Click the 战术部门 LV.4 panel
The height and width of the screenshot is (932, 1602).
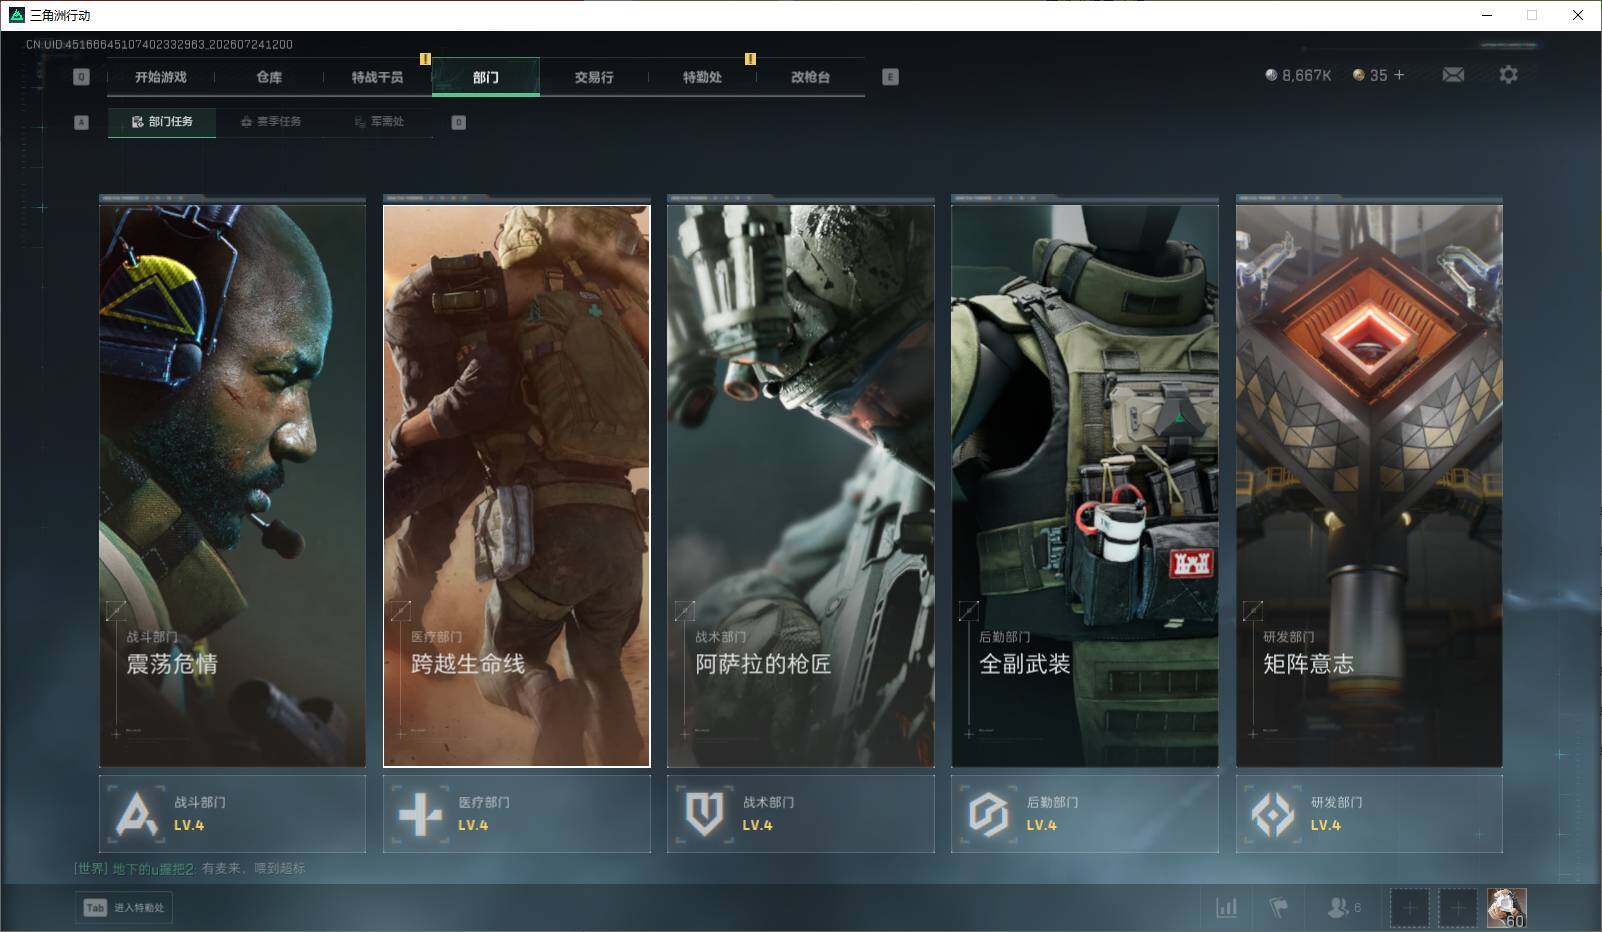coord(800,814)
